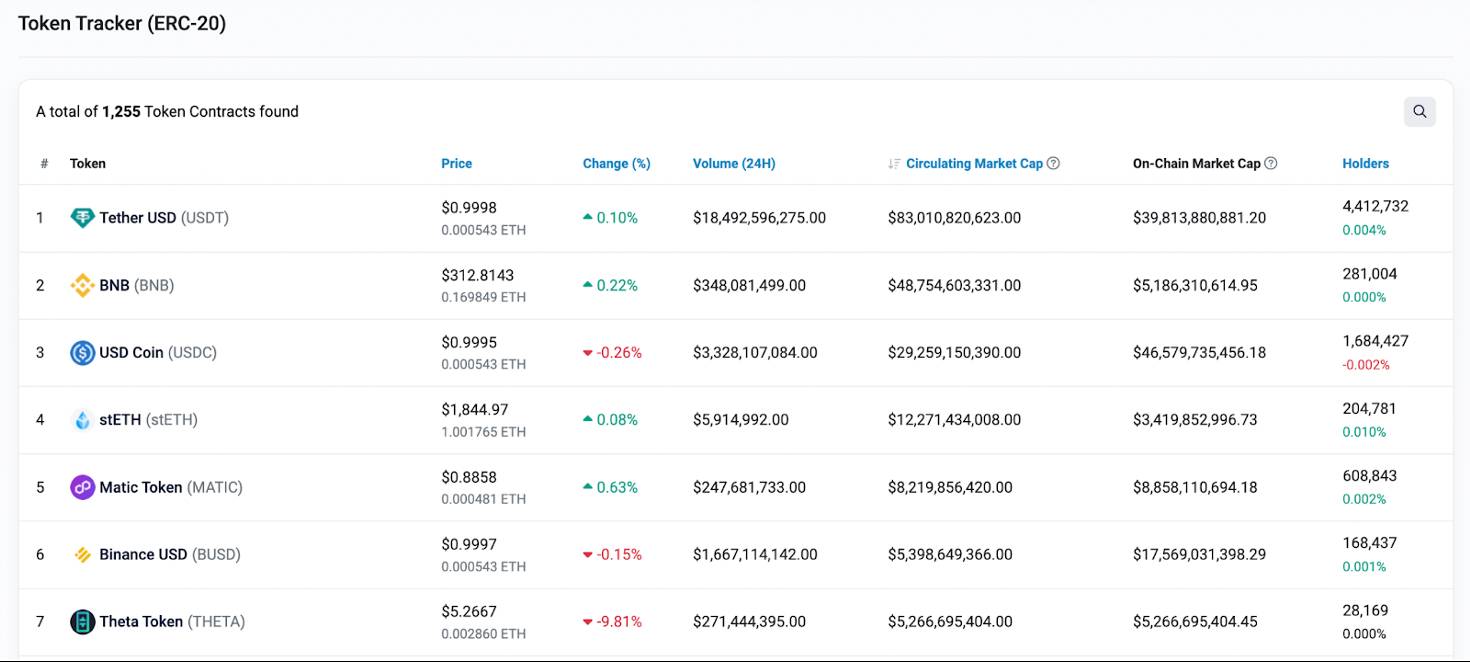Click Tether on-chain cap $39,813,880,881.20
1470x662 pixels.
[1200, 218]
